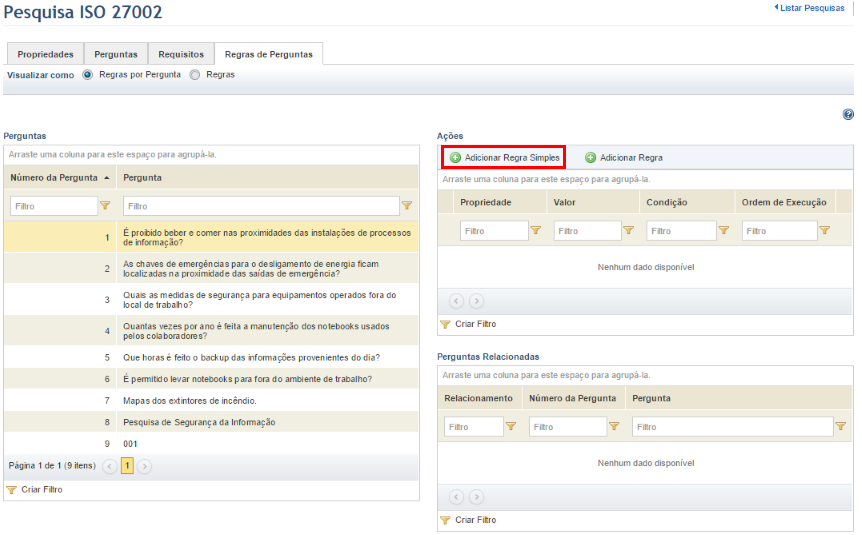Go to next page in Perguntas pager

(145, 466)
